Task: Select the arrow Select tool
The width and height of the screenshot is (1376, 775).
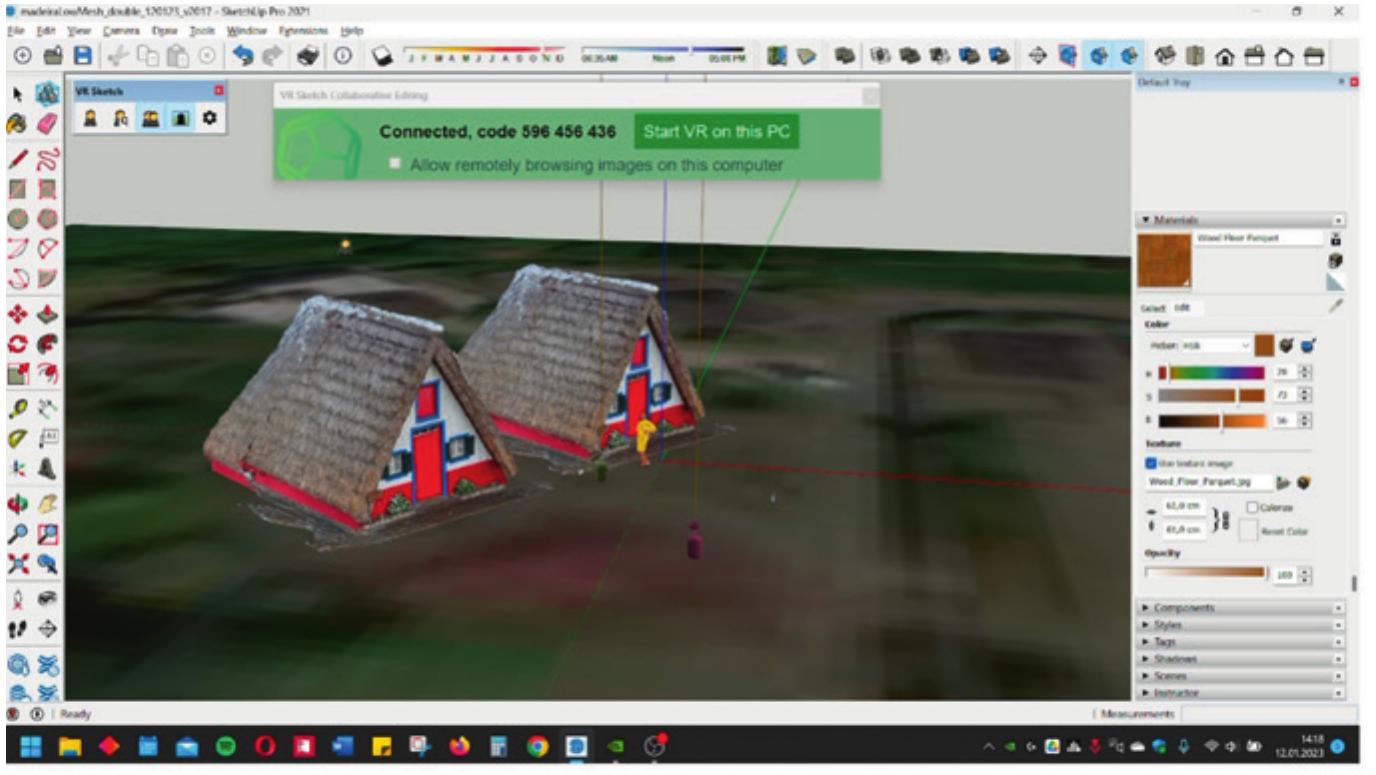Action: (x=16, y=95)
